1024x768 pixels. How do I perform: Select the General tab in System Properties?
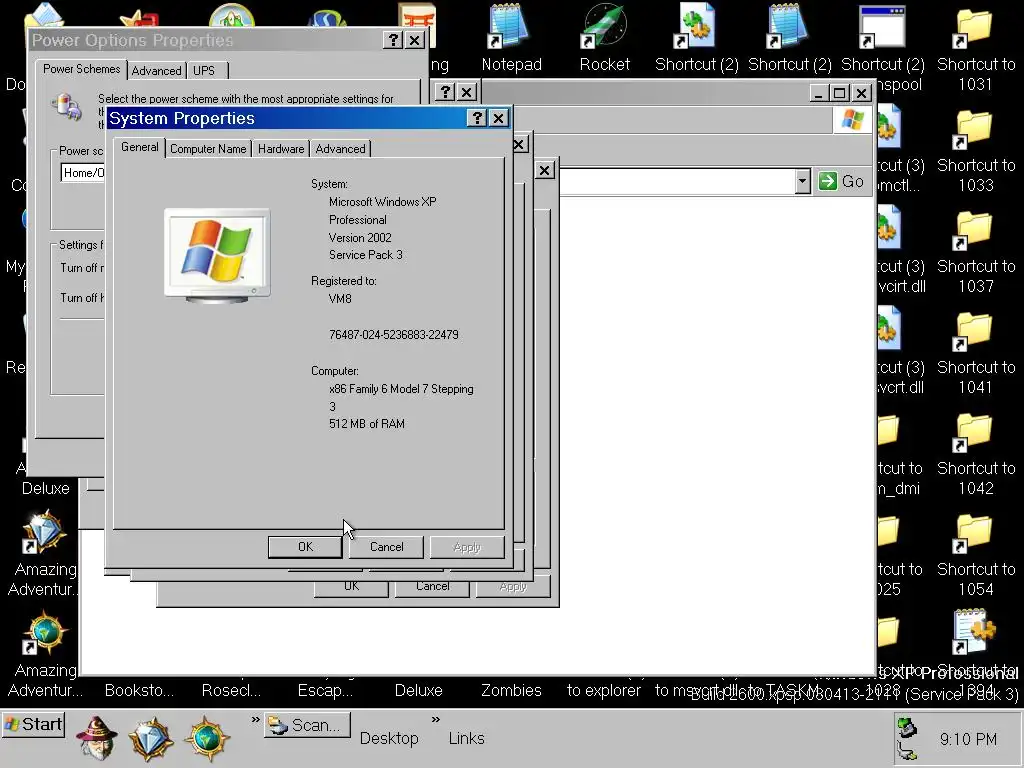pyautogui.click(x=139, y=147)
